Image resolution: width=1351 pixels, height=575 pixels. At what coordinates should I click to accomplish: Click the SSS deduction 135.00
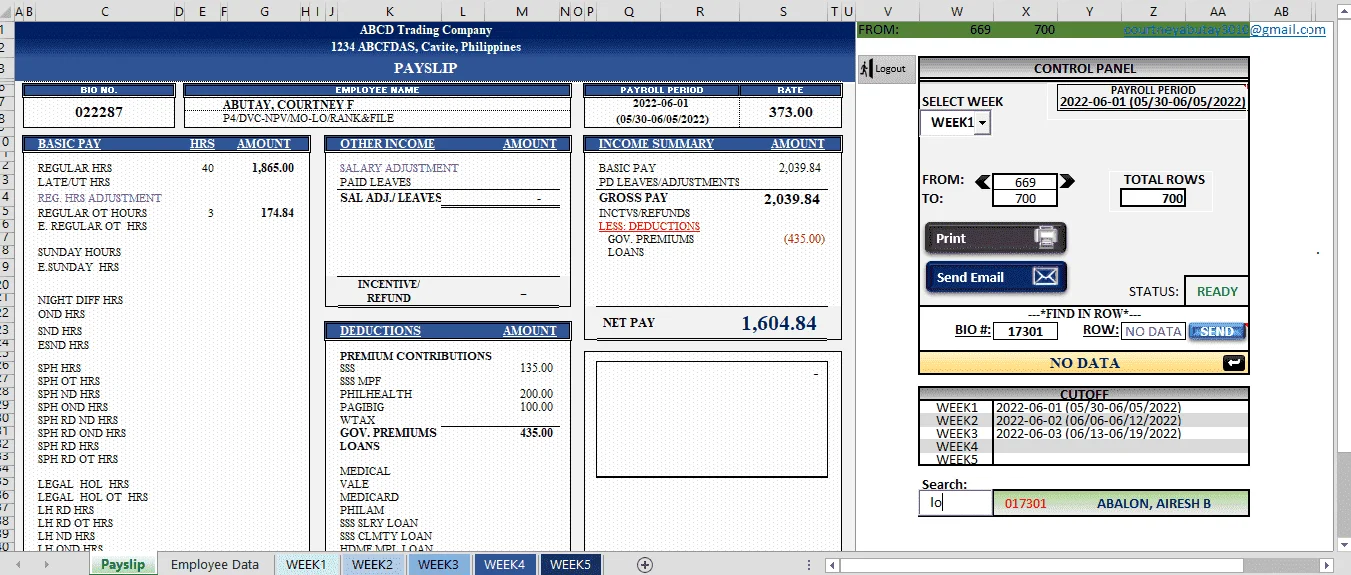tap(536, 368)
